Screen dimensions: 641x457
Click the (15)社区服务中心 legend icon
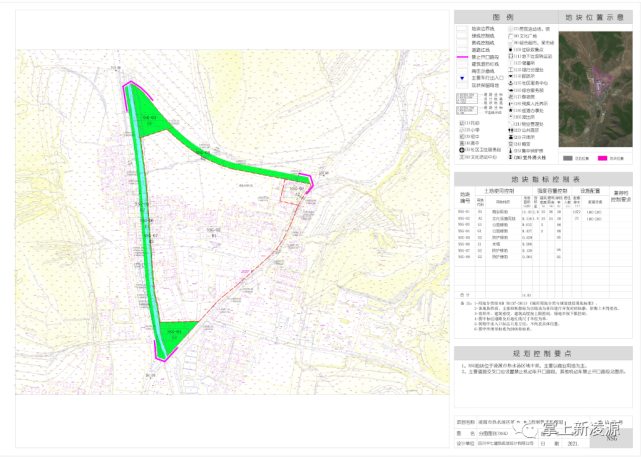pos(510,83)
